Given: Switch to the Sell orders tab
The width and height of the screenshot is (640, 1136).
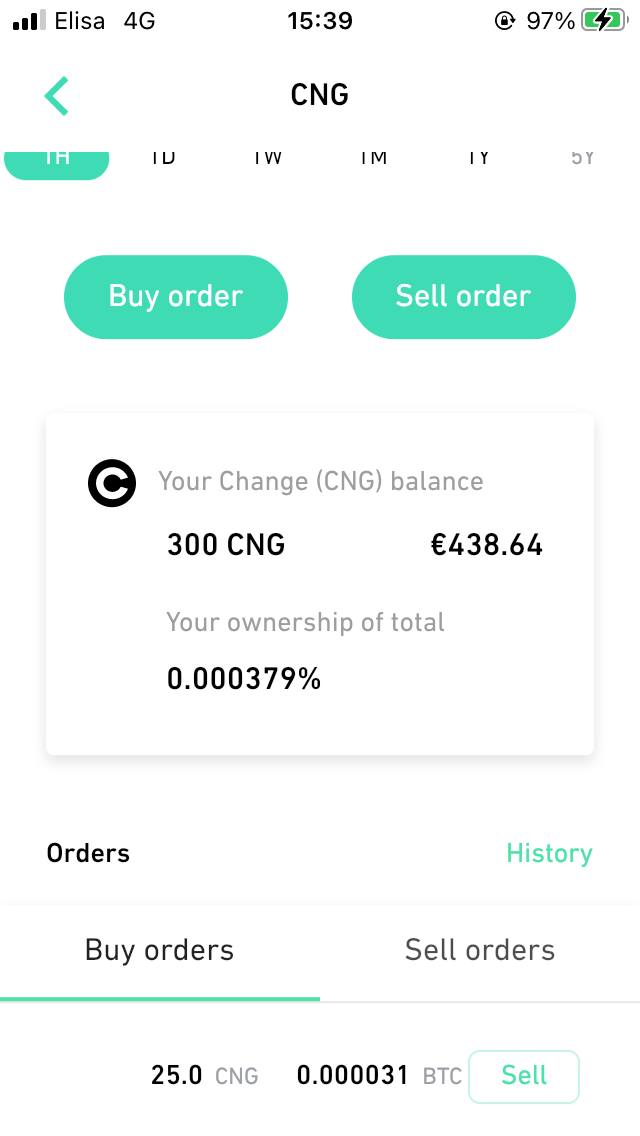Looking at the screenshot, I should [x=480, y=950].
